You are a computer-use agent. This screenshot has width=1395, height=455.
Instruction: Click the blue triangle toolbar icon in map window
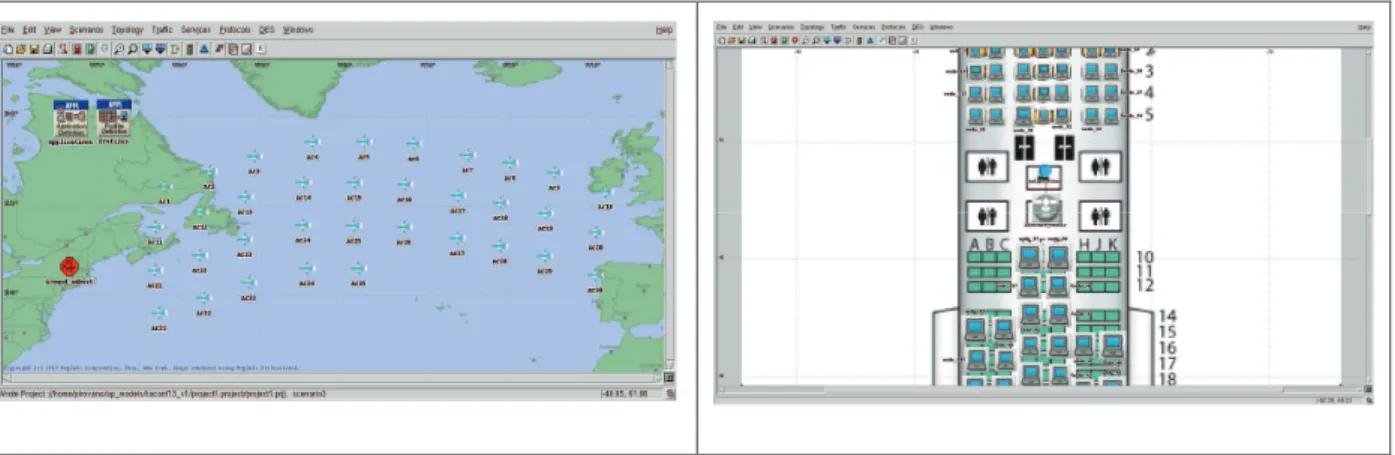(x=204, y=47)
